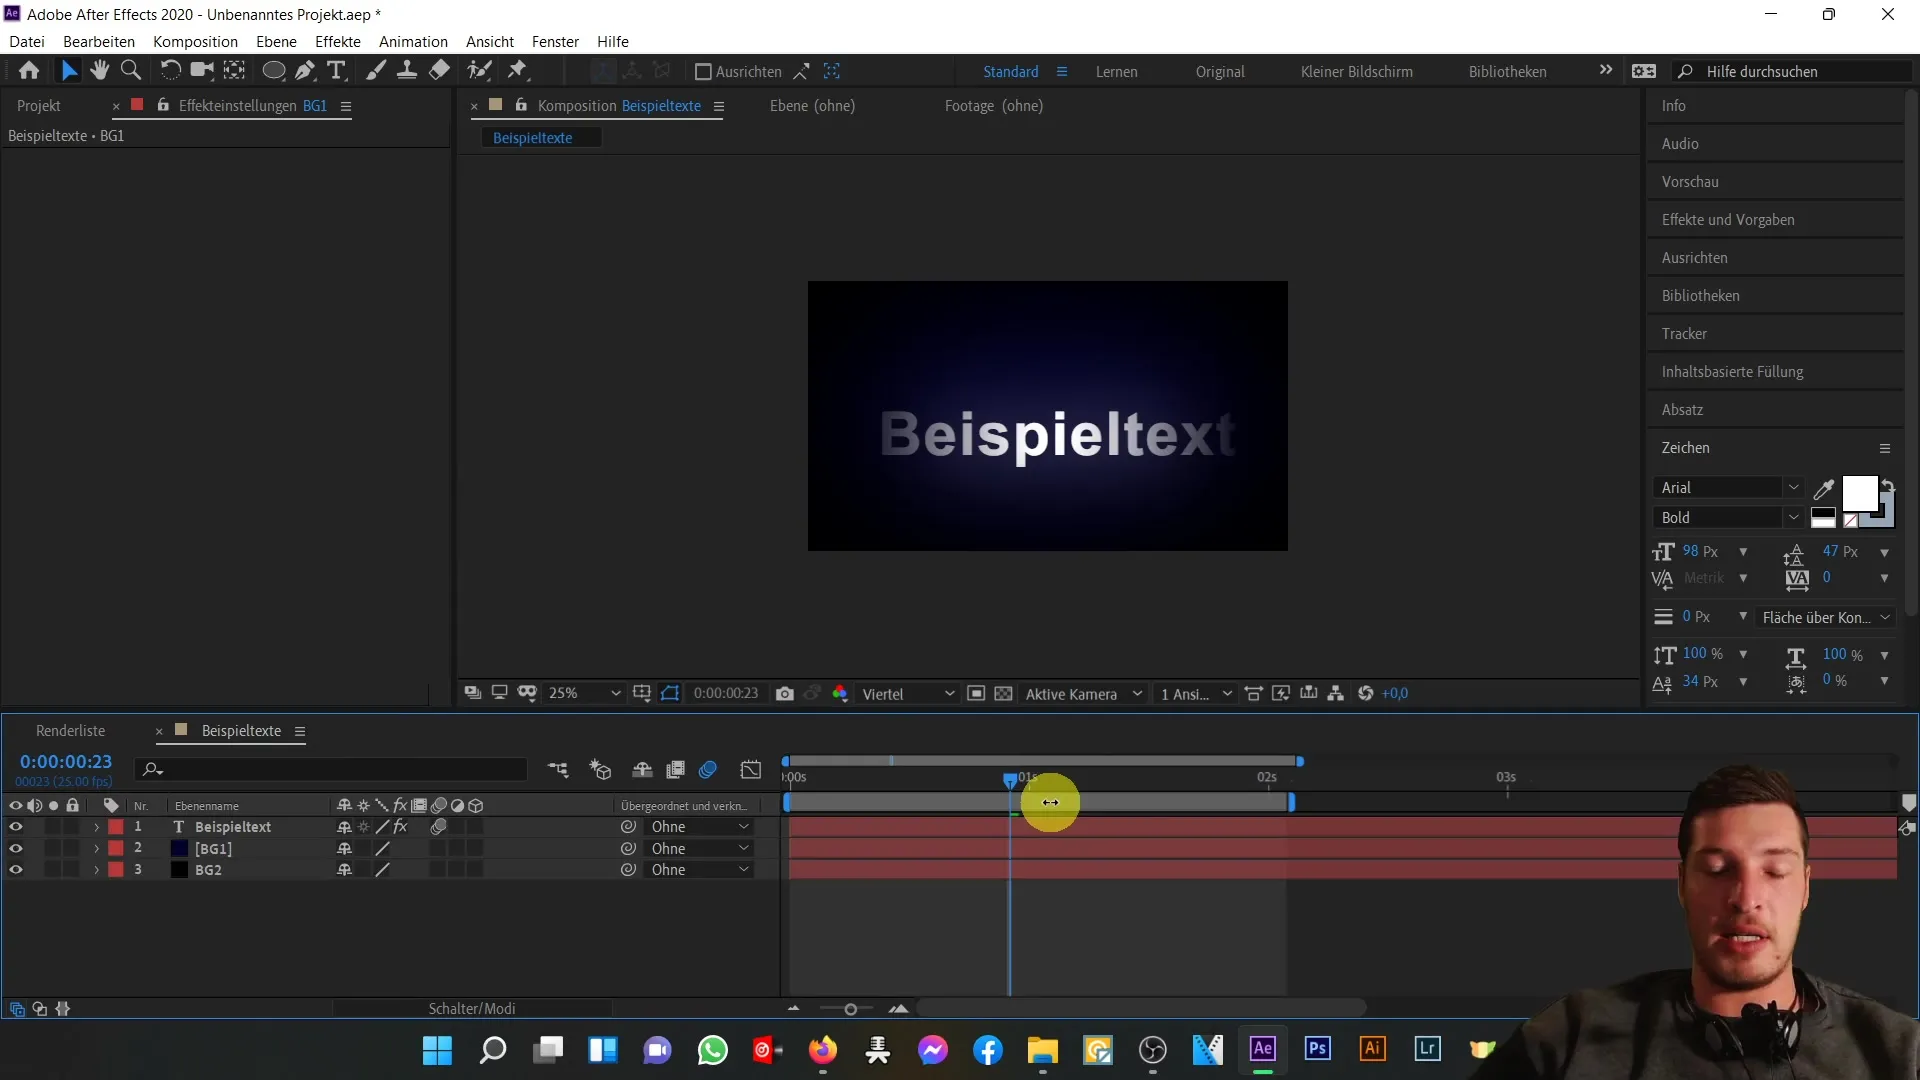1920x1080 pixels.
Task: Click the Komposition menu item
Action: click(195, 41)
